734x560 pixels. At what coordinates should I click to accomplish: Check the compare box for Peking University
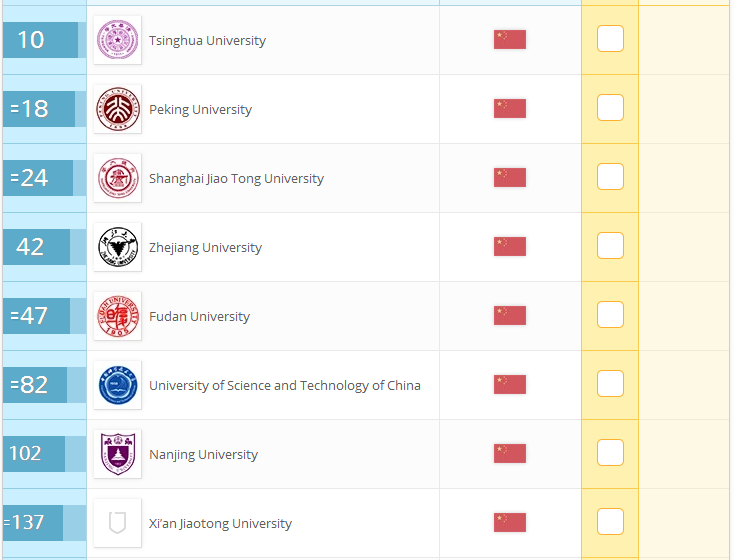pyautogui.click(x=610, y=107)
